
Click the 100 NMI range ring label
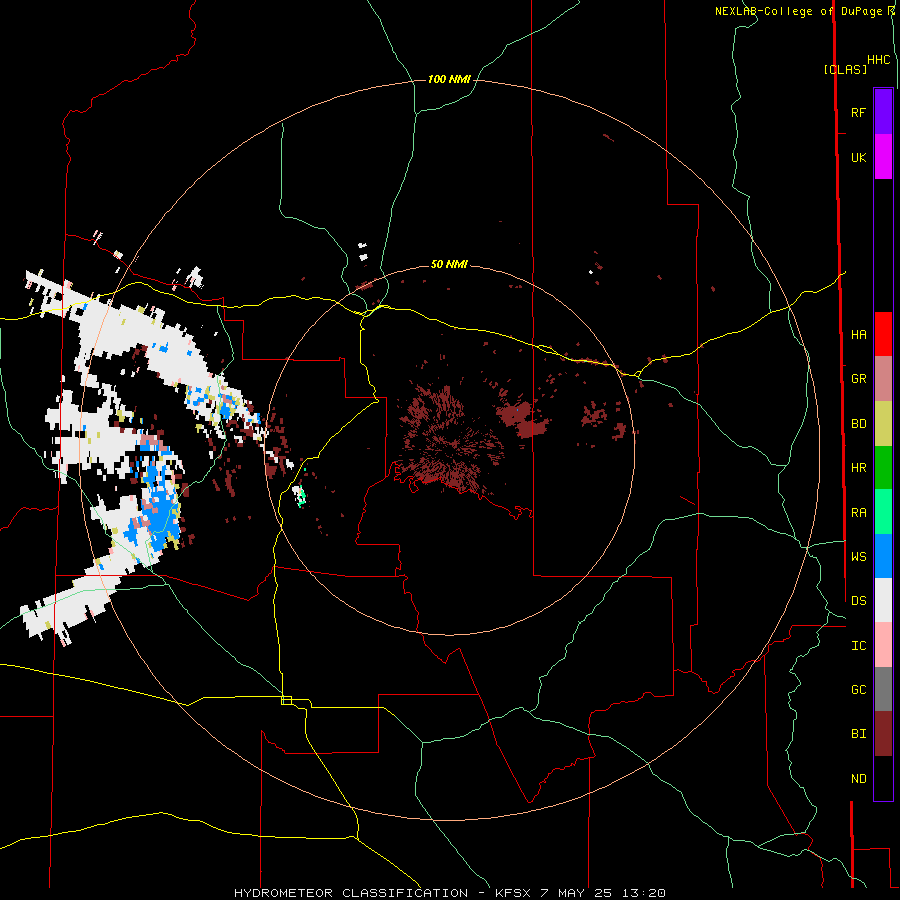pyautogui.click(x=449, y=79)
